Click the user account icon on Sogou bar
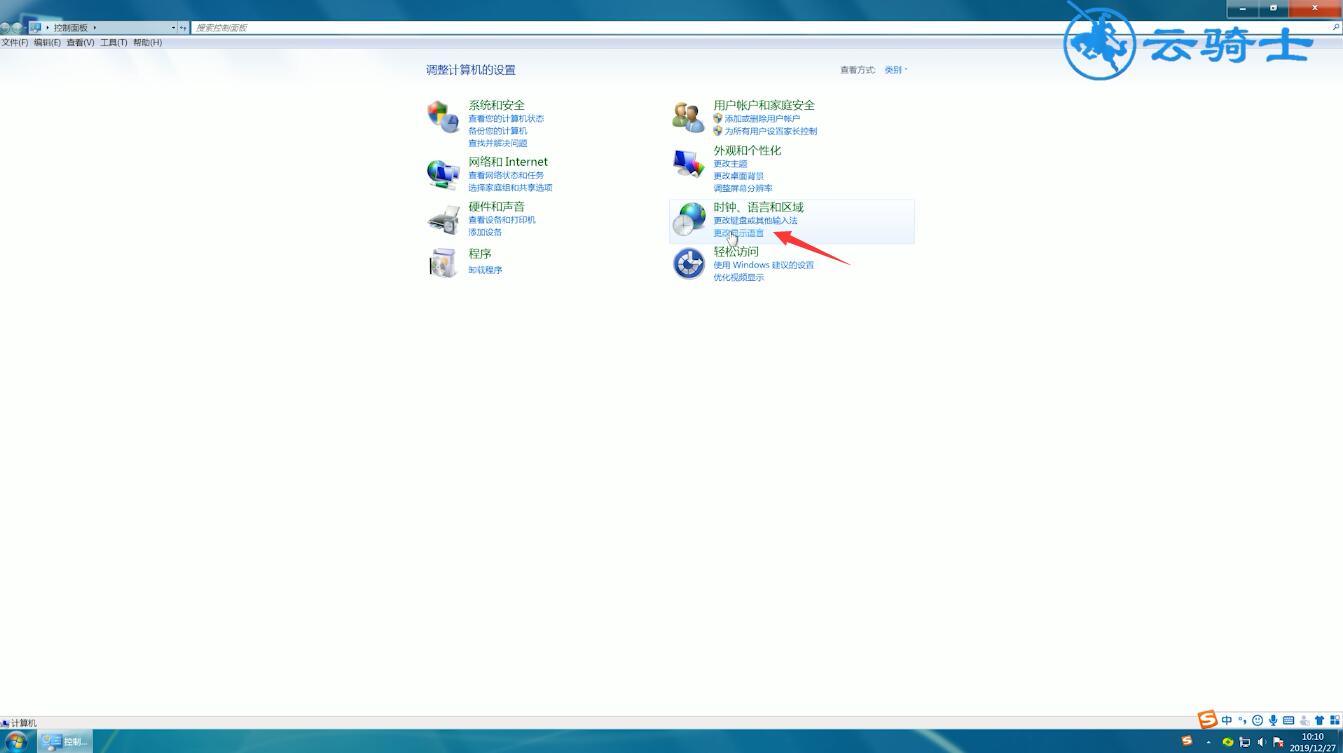Image resolution: width=1343 pixels, height=753 pixels. point(1304,720)
